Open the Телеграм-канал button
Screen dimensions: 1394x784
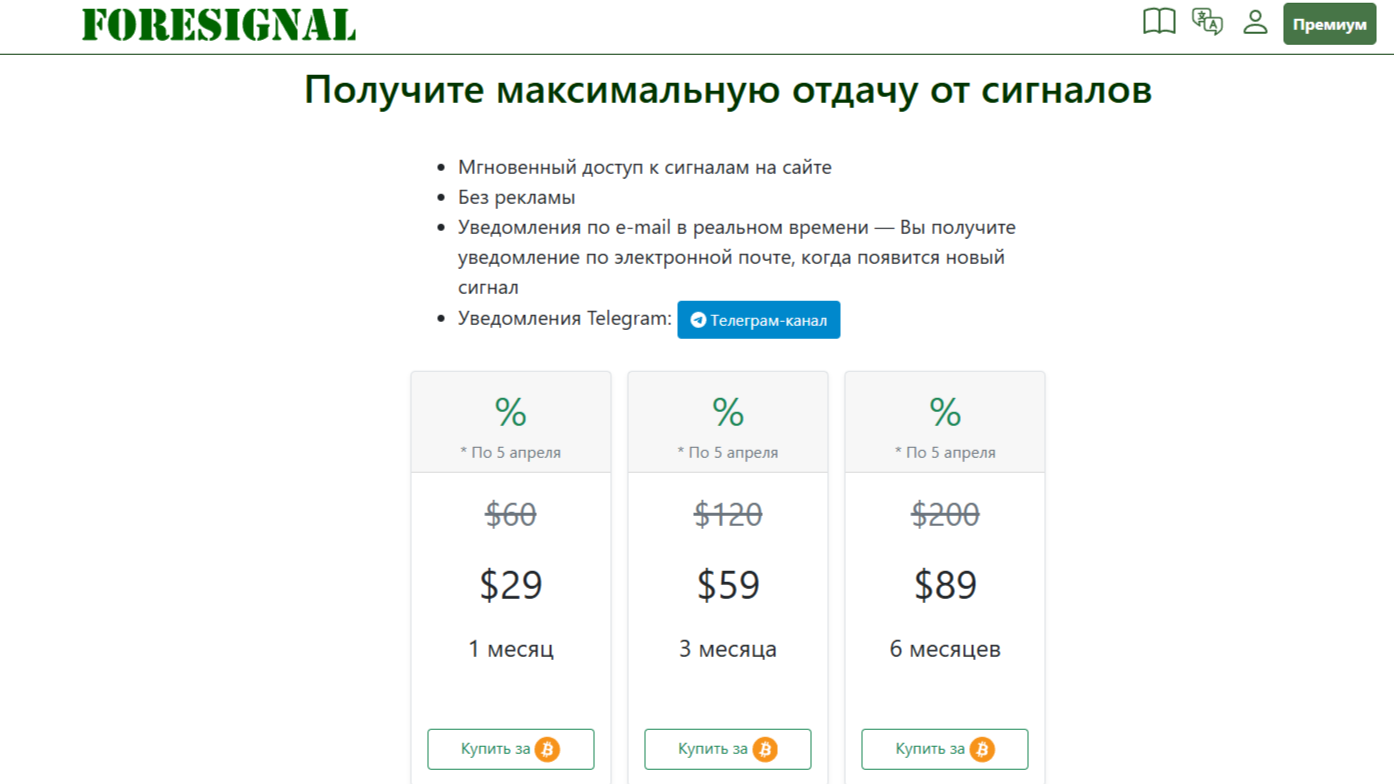(758, 320)
